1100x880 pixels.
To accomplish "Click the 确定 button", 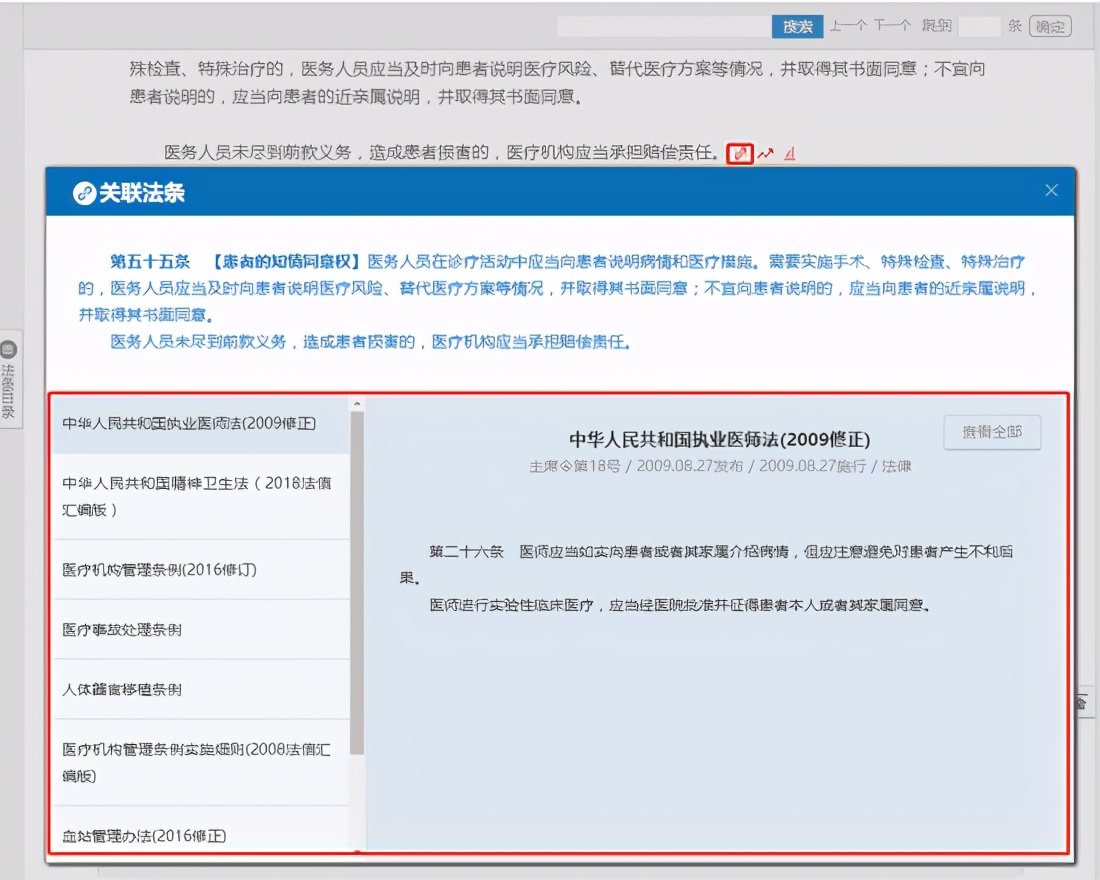I will click(x=1049, y=27).
